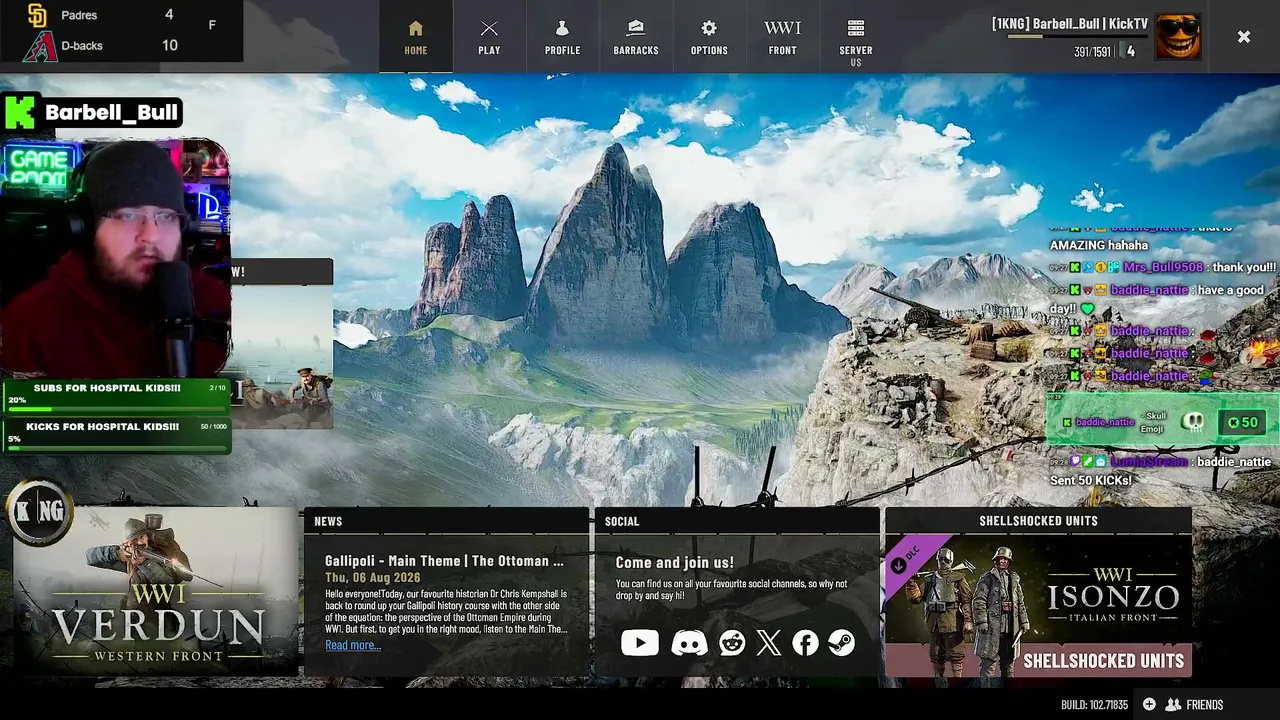
Task: Click the Padres team logo
Action: pyautogui.click(x=37, y=15)
